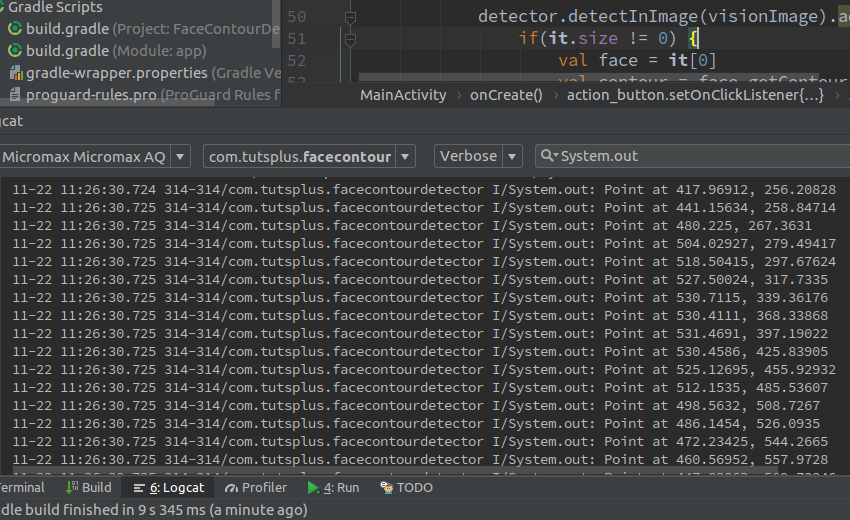Click the process dropdown arrow button
The height and width of the screenshot is (520, 850).
(405, 157)
